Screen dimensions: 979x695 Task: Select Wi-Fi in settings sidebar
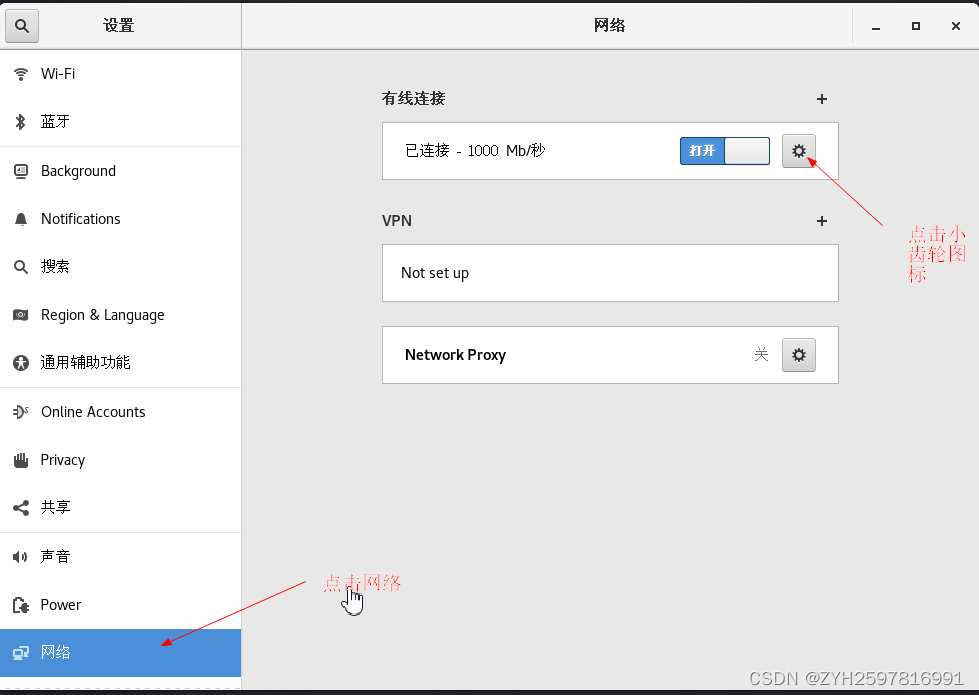(x=121, y=74)
